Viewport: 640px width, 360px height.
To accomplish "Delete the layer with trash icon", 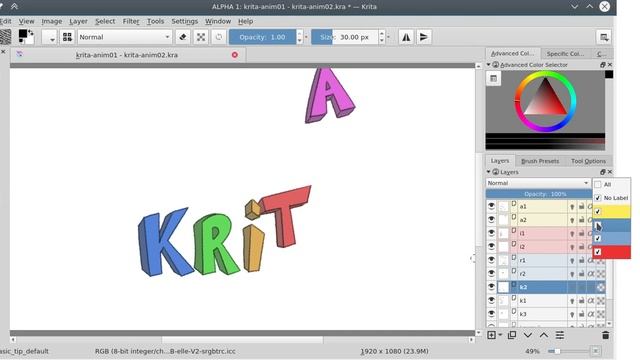I will pos(606,335).
